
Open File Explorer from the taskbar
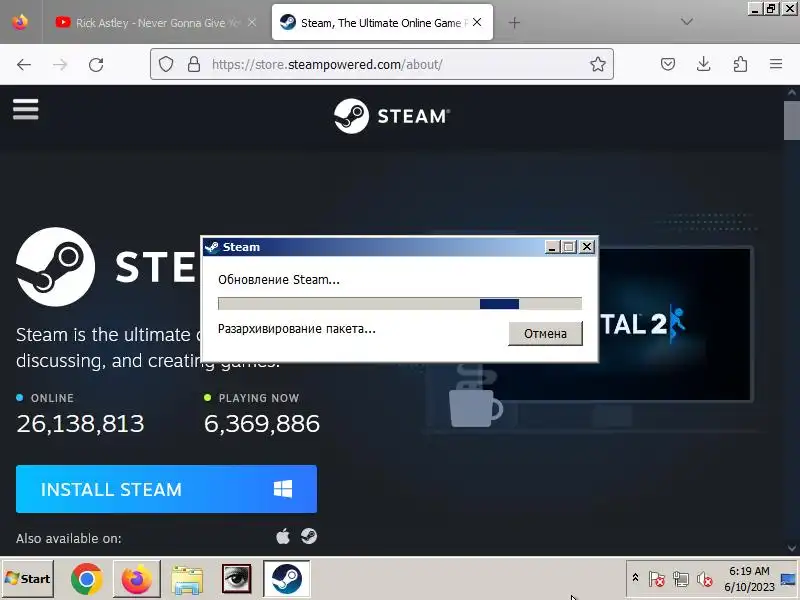187,580
